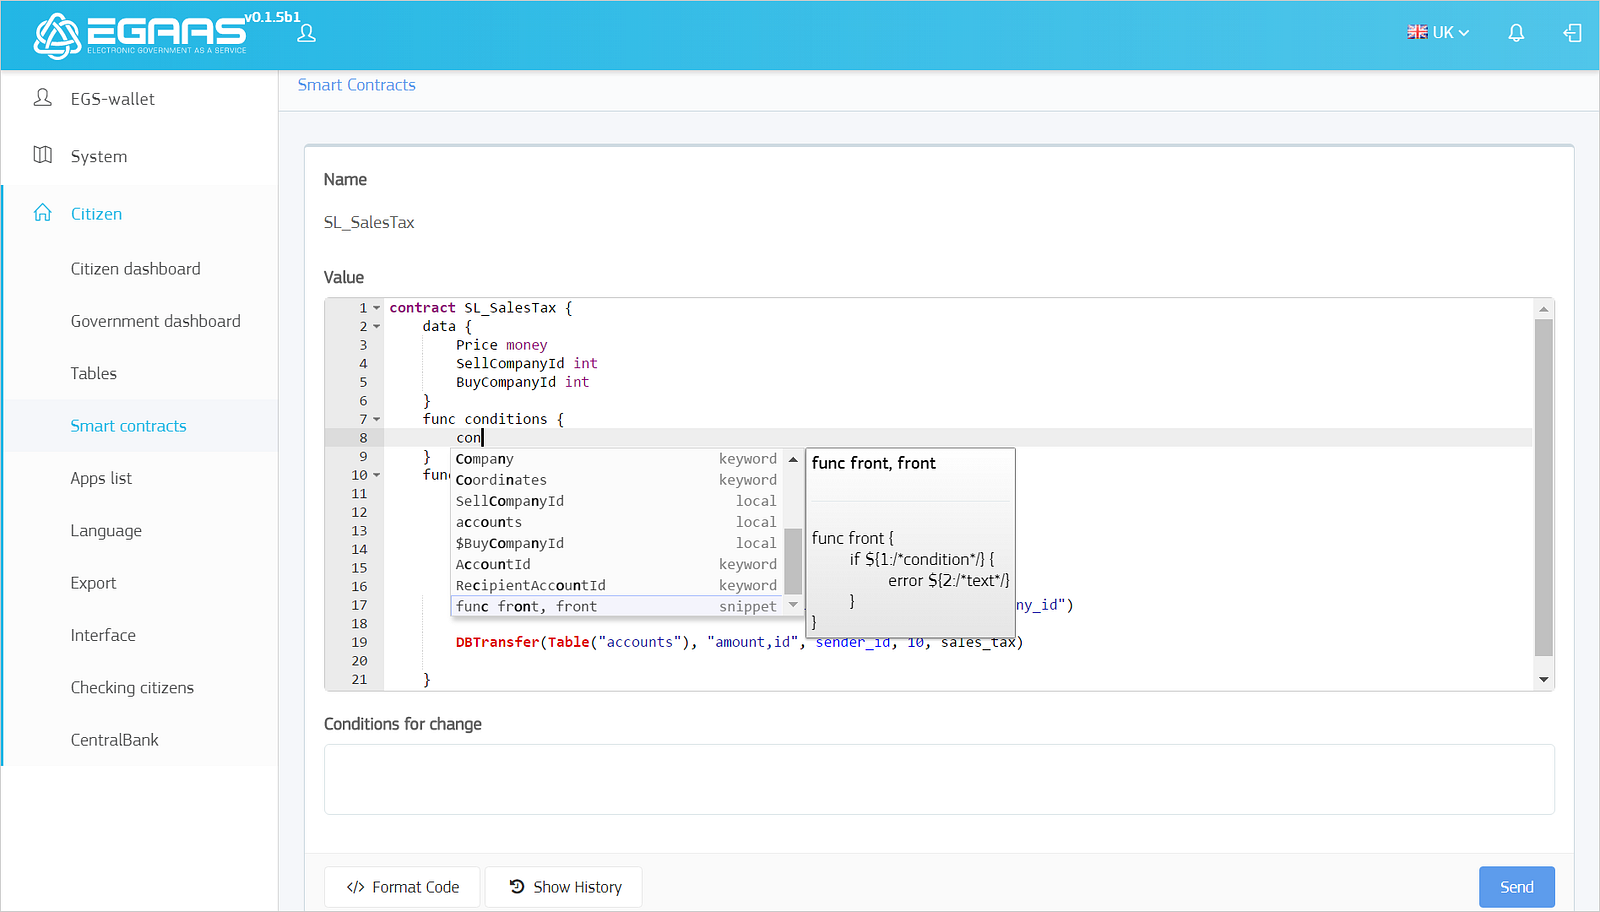Click the SellCompanyId int code line

527,364
